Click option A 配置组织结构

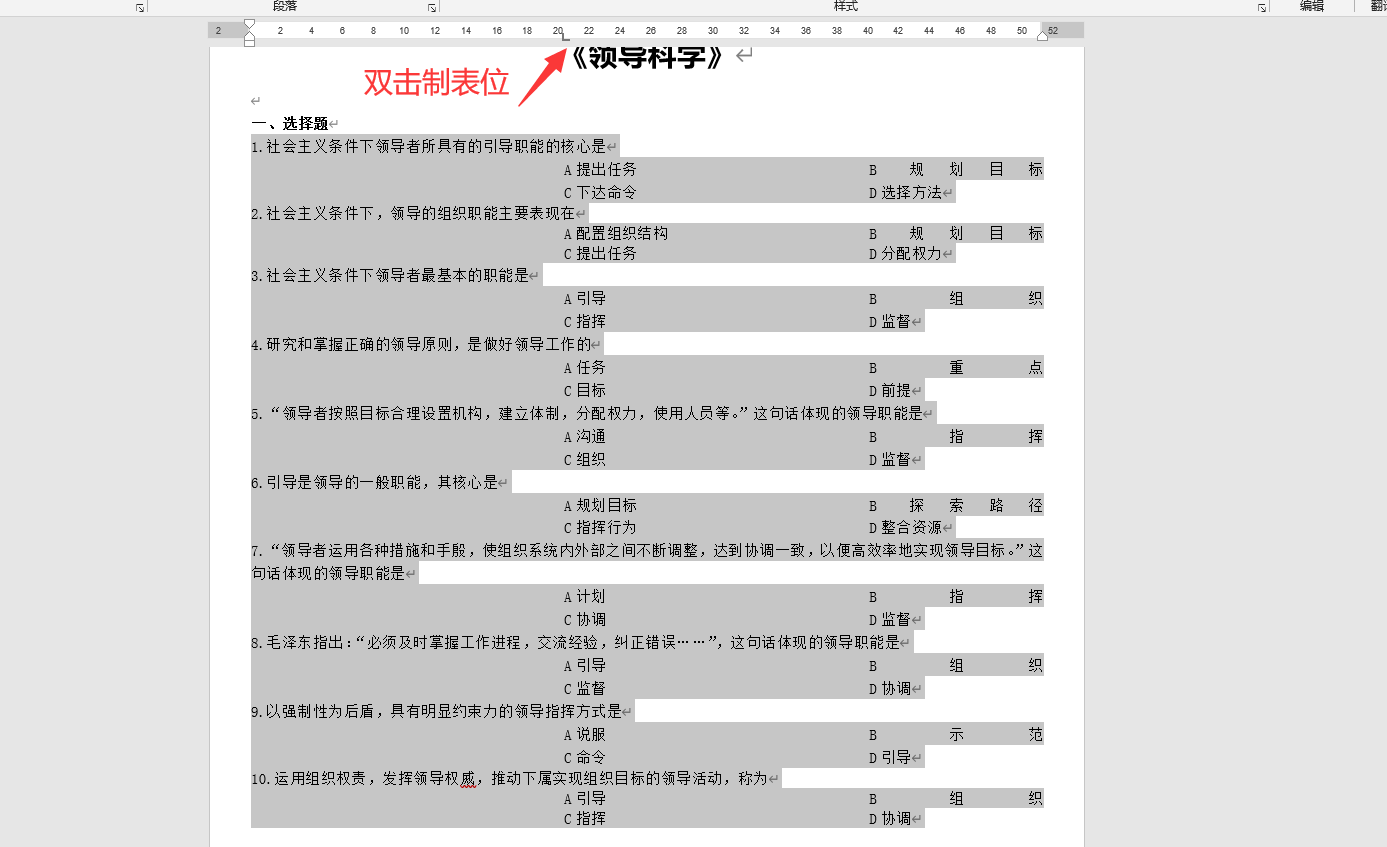click(x=616, y=234)
